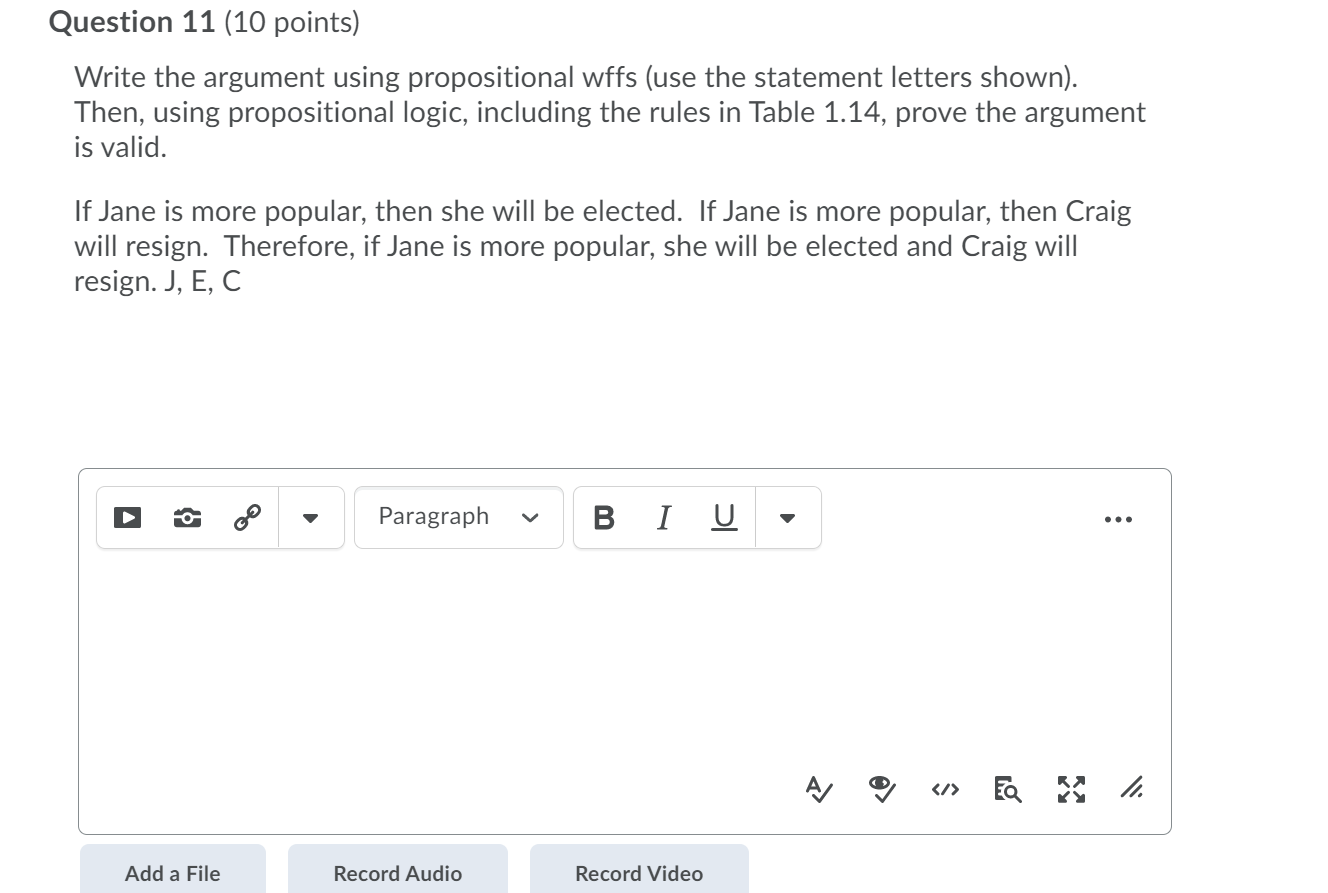Toggle italic formatting
Image resolution: width=1328 pixels, height=893 pixels.
coord(662,517)
